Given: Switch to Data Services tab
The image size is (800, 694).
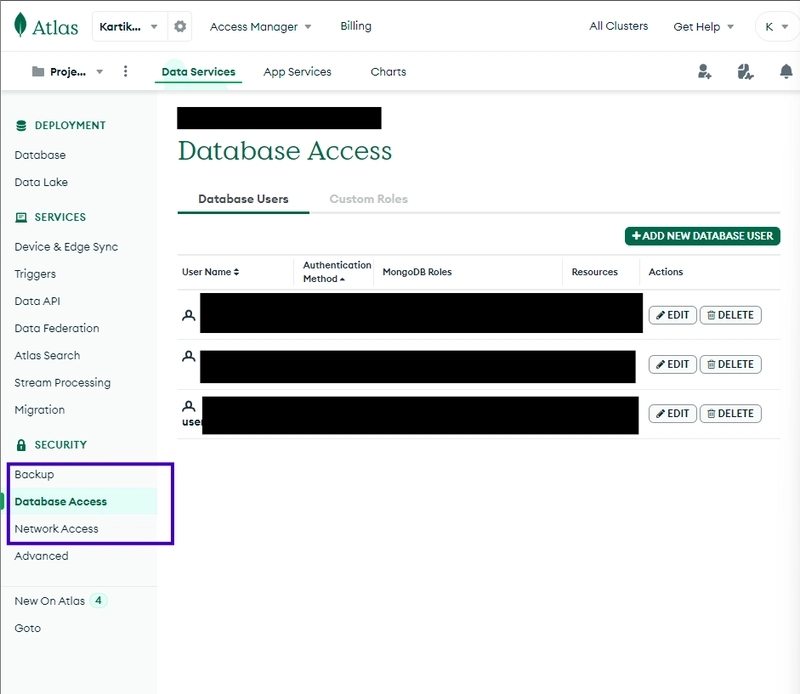Looking at the screenshot, I should click(198, 72).
